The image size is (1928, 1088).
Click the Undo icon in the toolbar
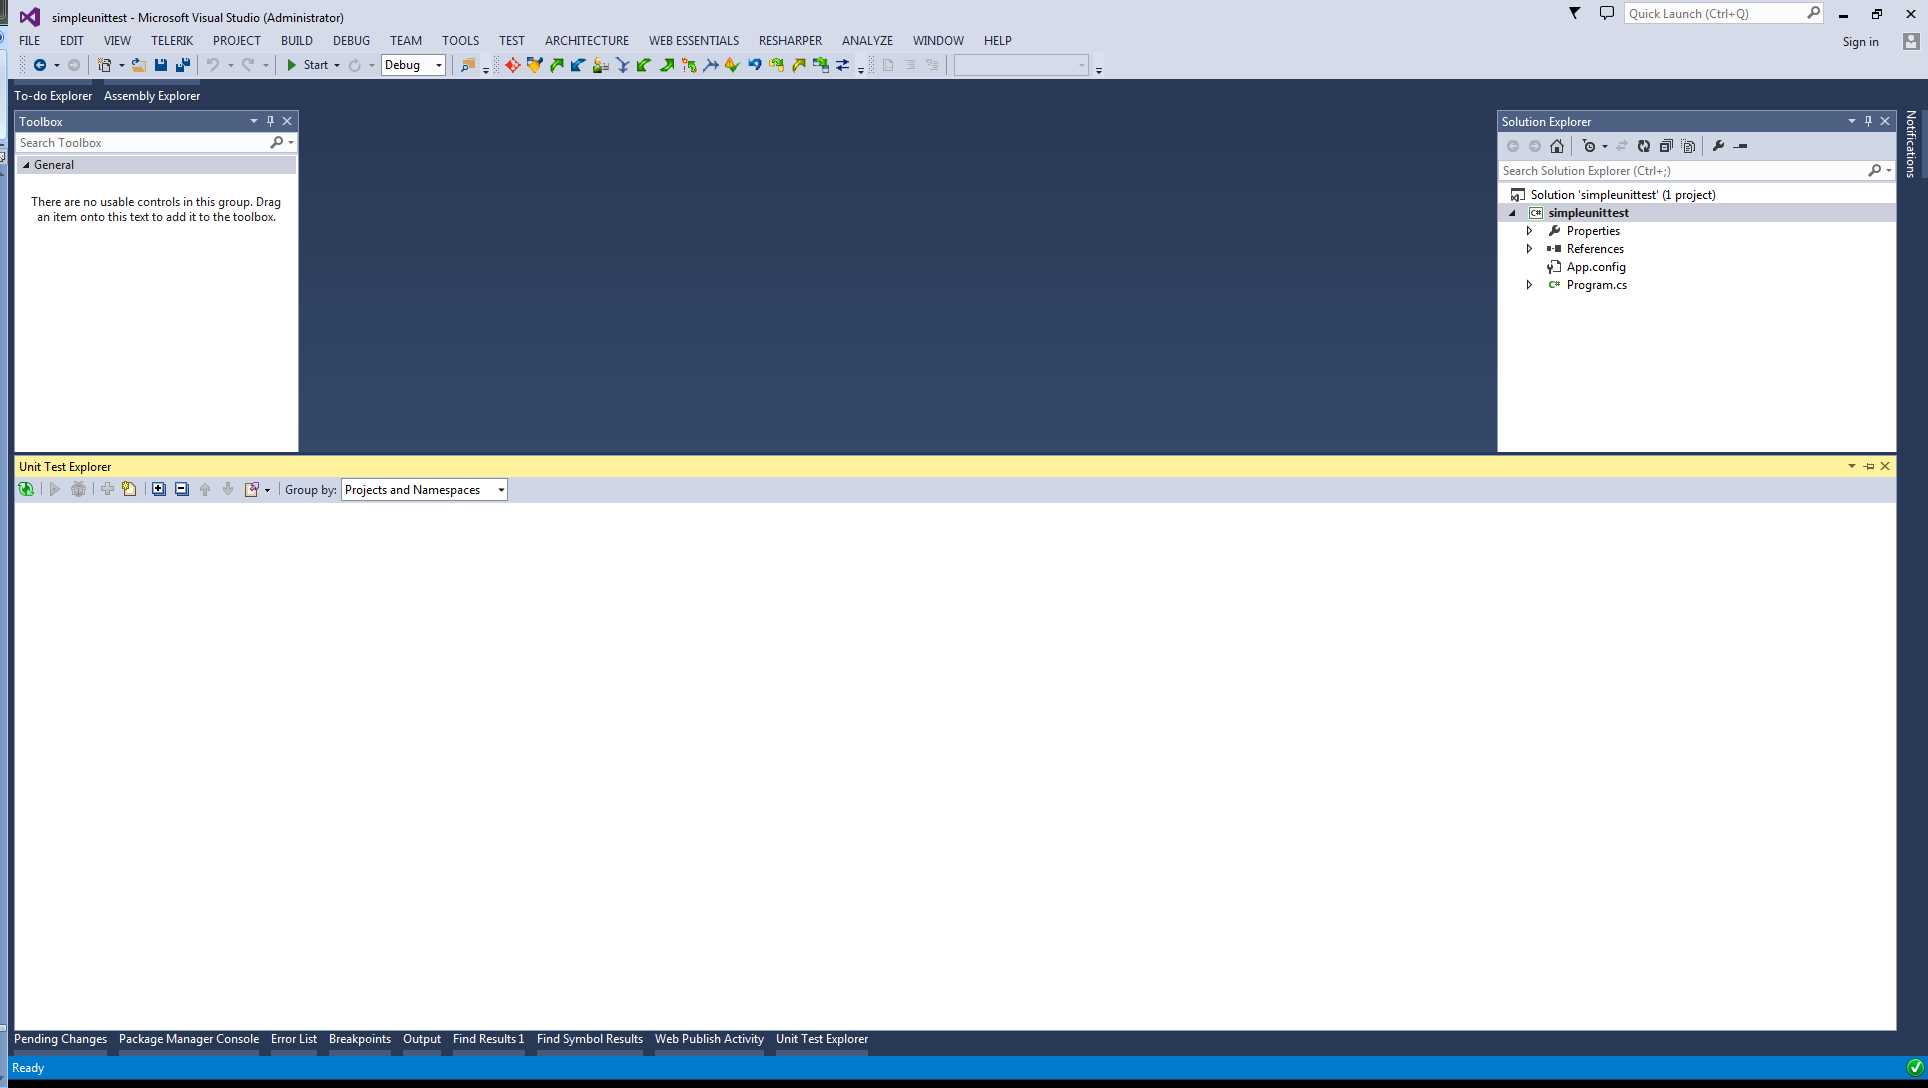(213, 64)
